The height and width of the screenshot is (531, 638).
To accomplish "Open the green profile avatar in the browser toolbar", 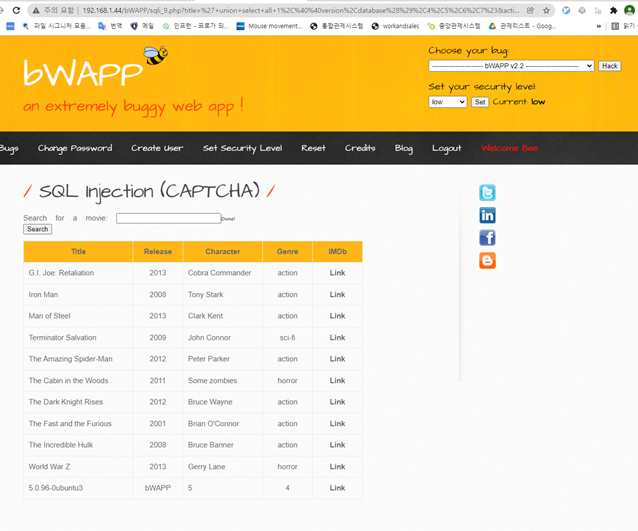I will [x=629, y=10].
